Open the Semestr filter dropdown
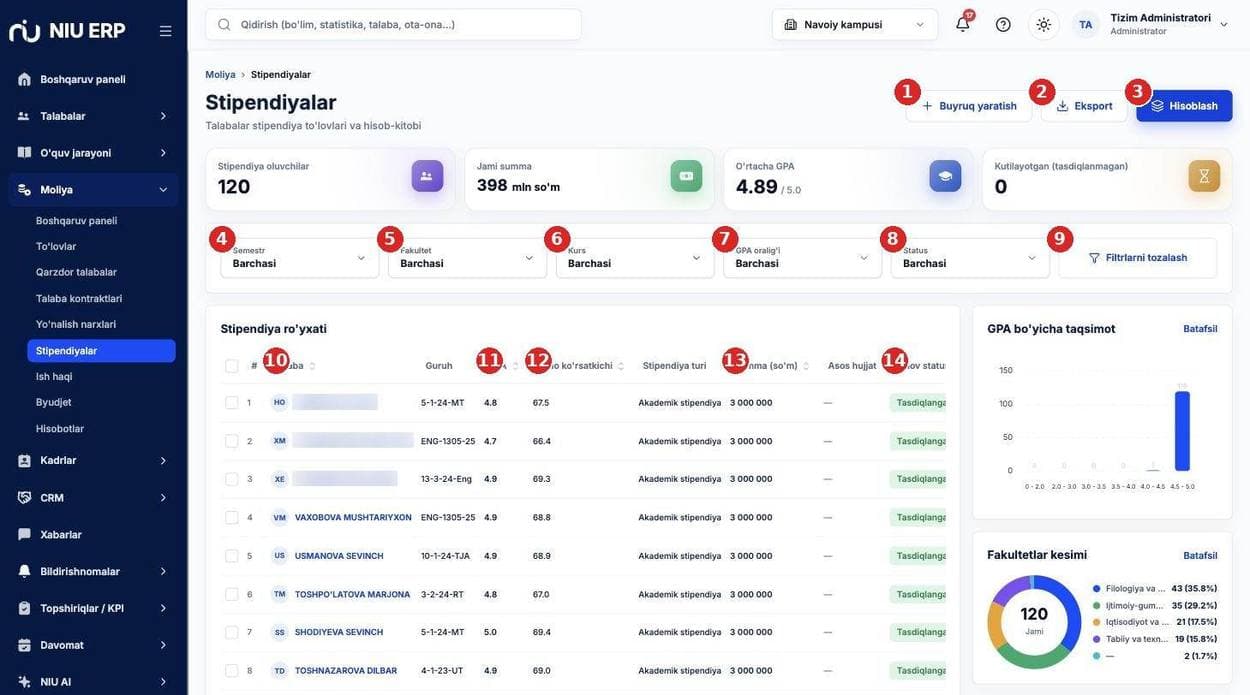 [300, 258]
